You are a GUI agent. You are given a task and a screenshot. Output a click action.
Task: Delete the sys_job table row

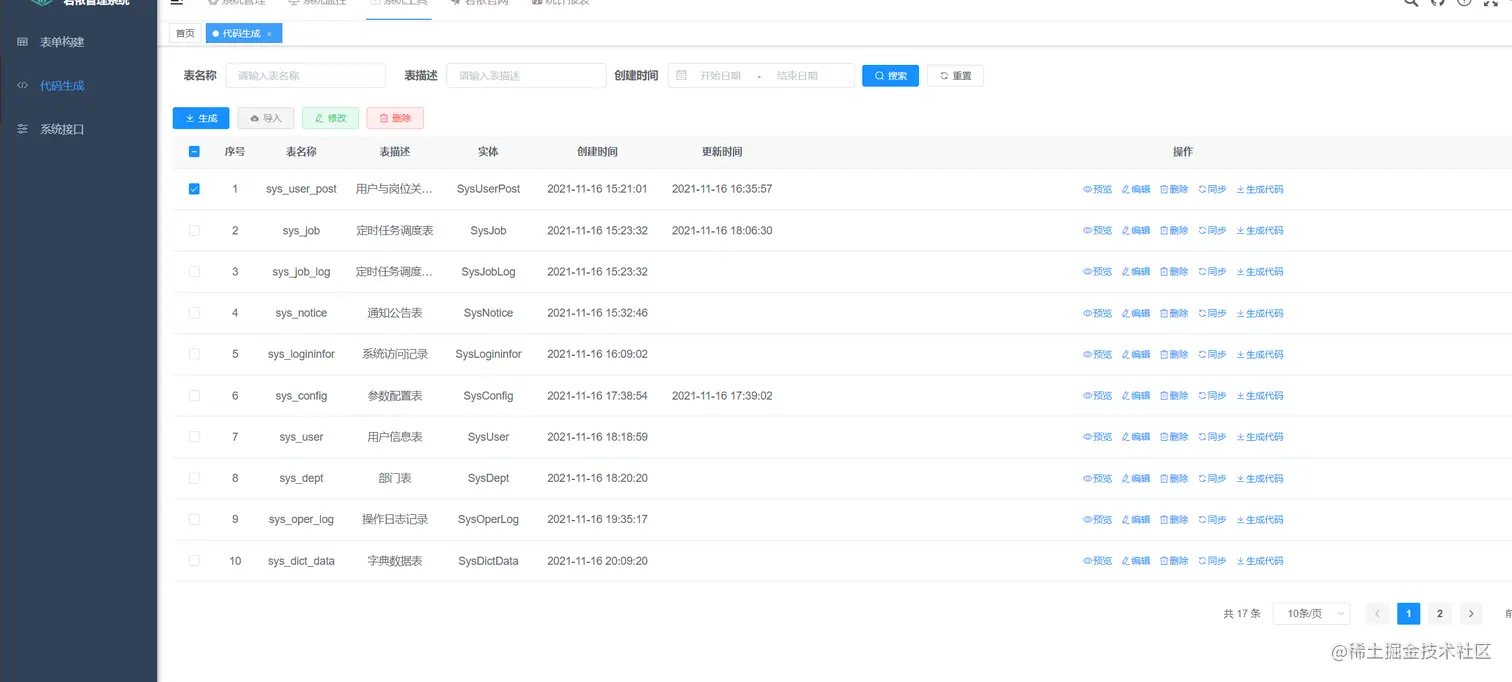tap(1174, 230)
